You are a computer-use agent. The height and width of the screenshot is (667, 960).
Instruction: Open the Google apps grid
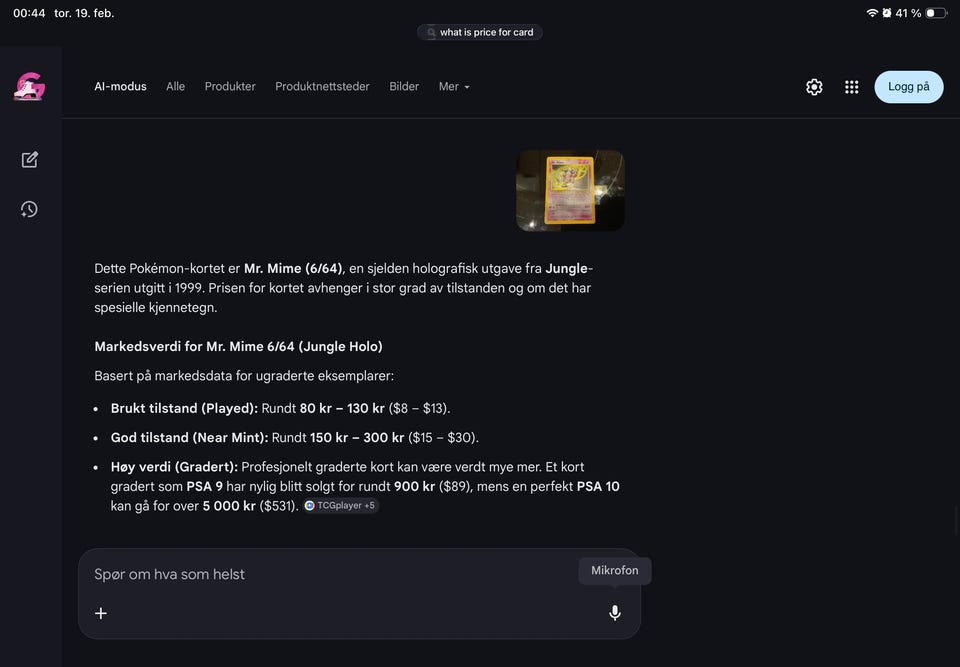click(852, 87)
